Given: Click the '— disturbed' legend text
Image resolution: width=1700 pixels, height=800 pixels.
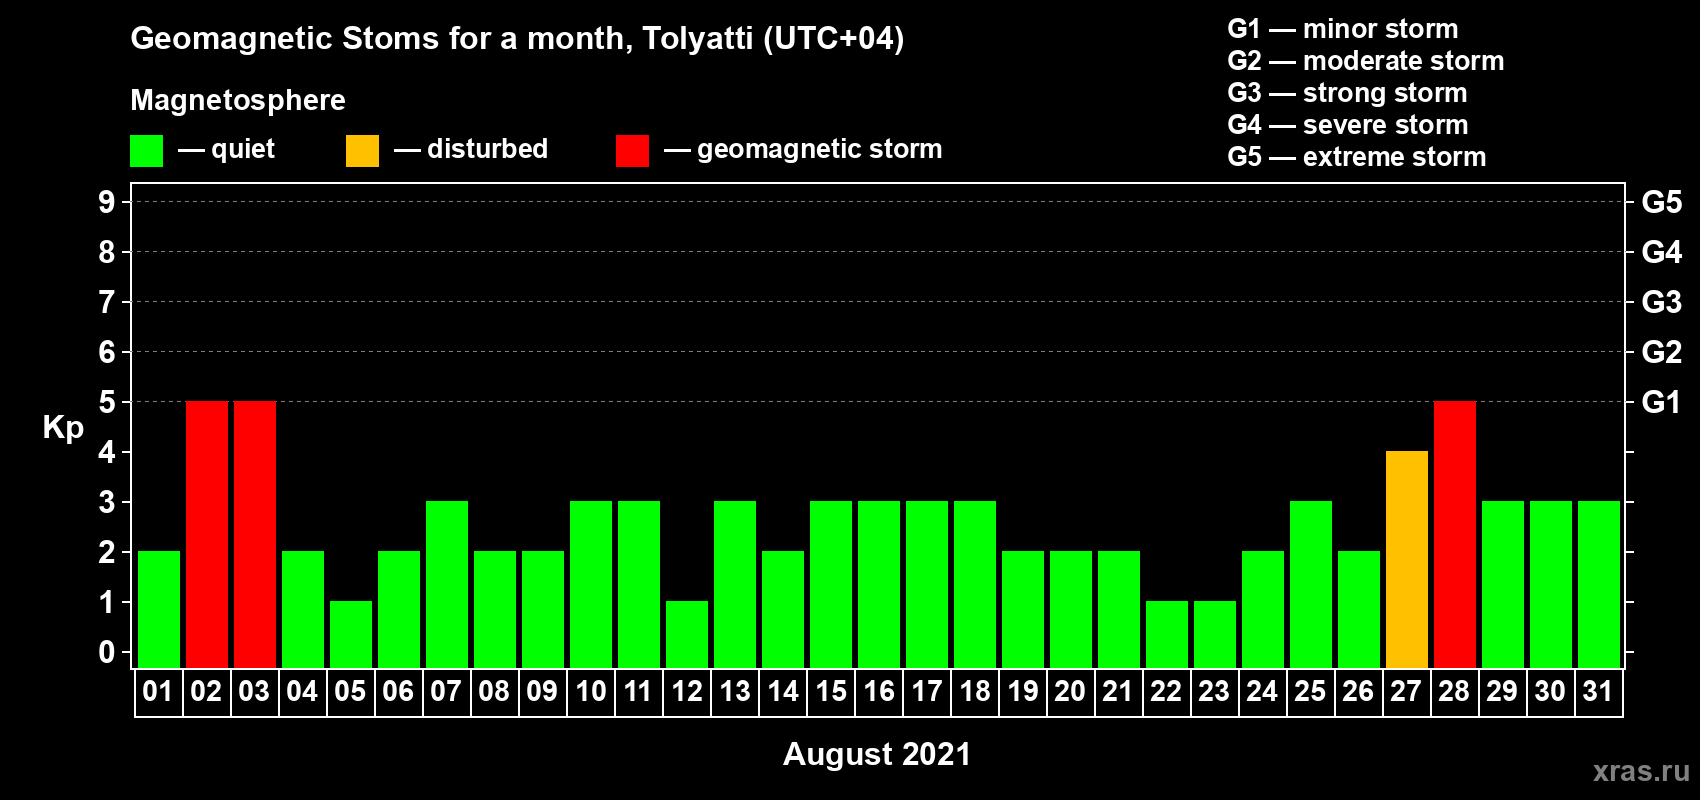Looking at the screenshot, I should 471,149.
